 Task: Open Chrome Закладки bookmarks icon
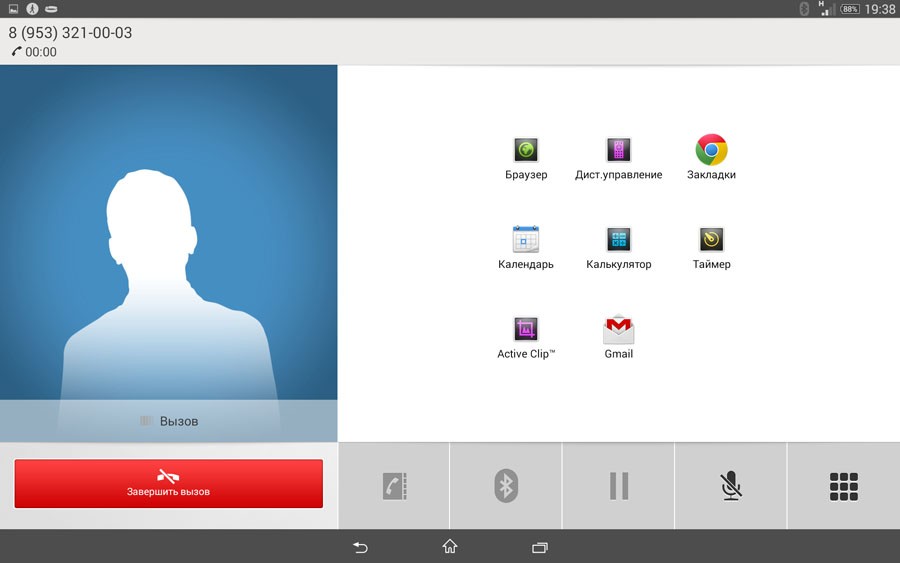pos(711,150)
